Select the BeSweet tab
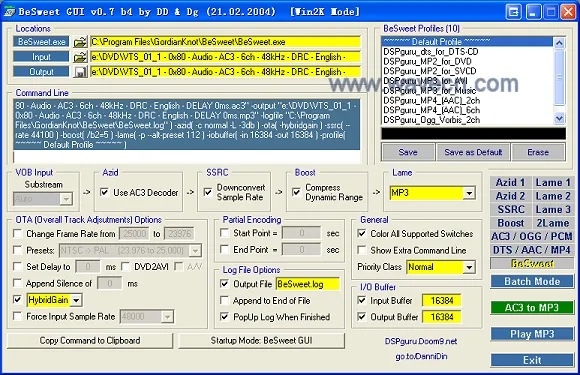Screen dimensions: 580x375 (532, 263)
